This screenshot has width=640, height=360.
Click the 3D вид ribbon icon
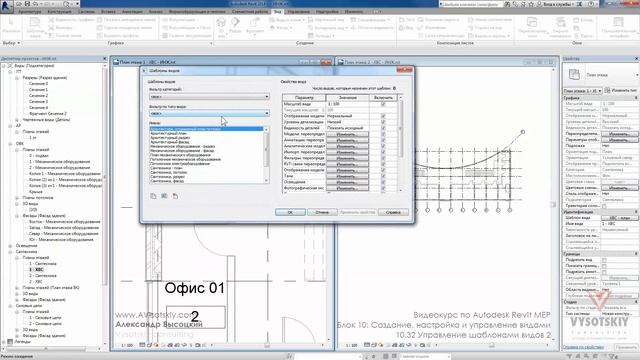[x=221, y=27]
